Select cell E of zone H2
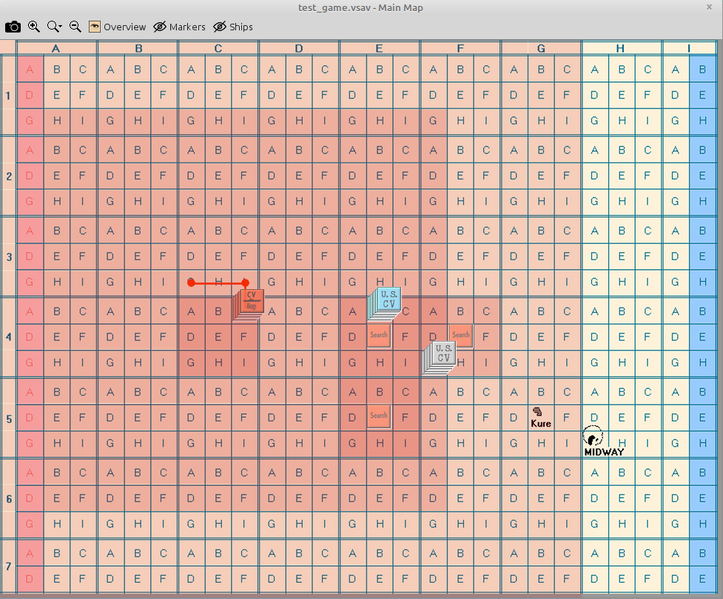723x599 pixels. [x=622, y=176]
